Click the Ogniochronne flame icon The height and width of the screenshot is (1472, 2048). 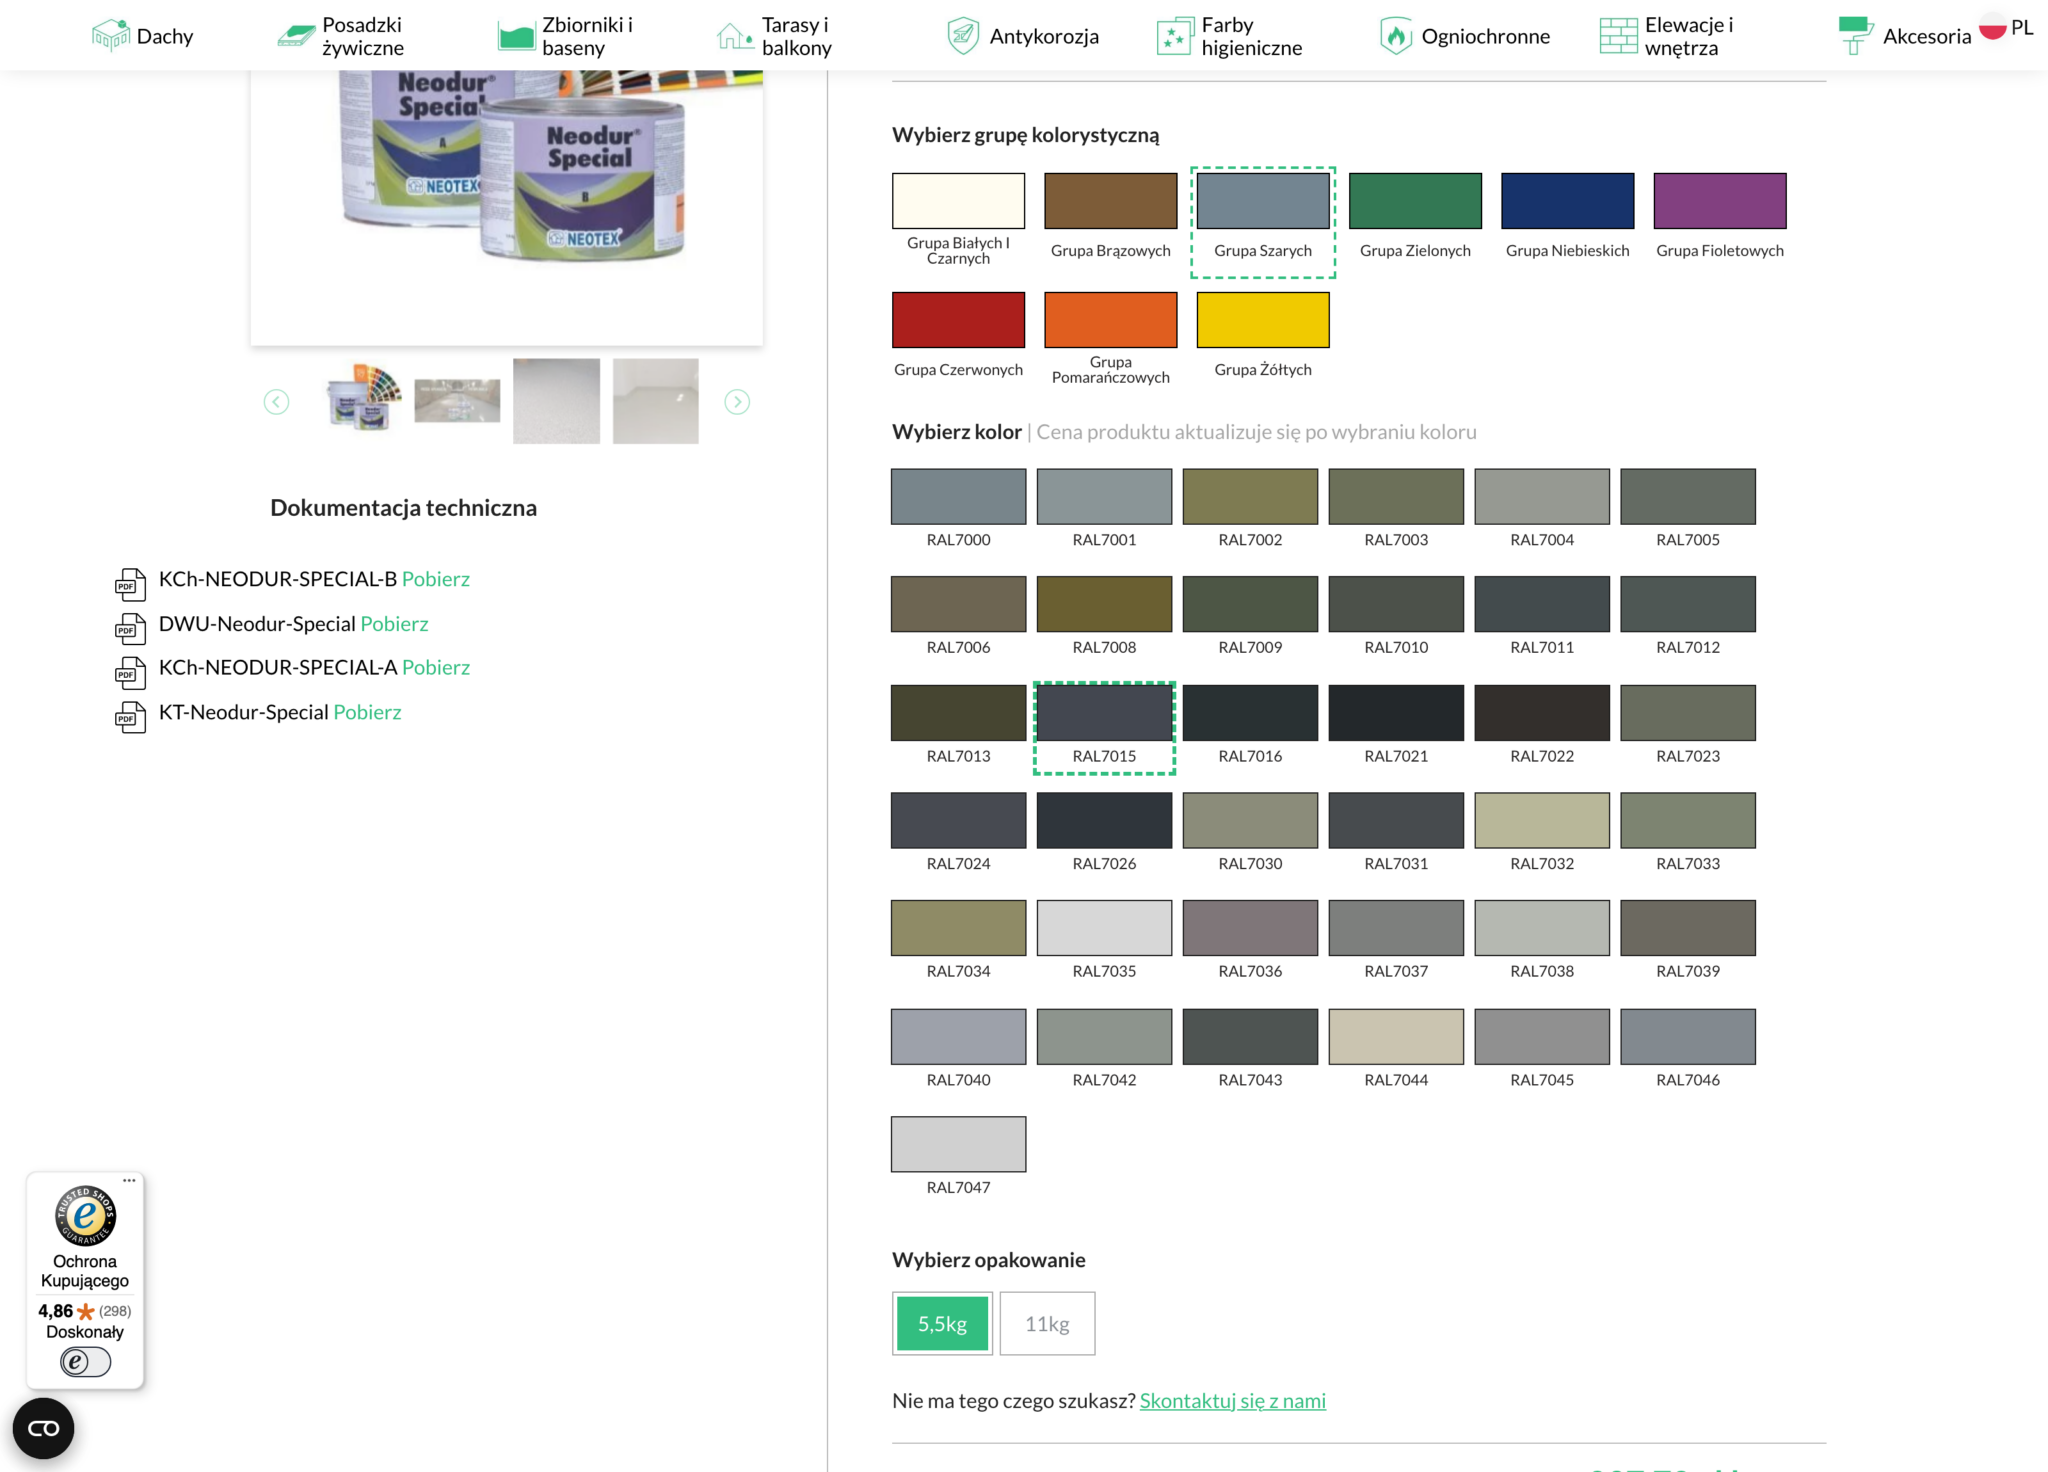1396,36
